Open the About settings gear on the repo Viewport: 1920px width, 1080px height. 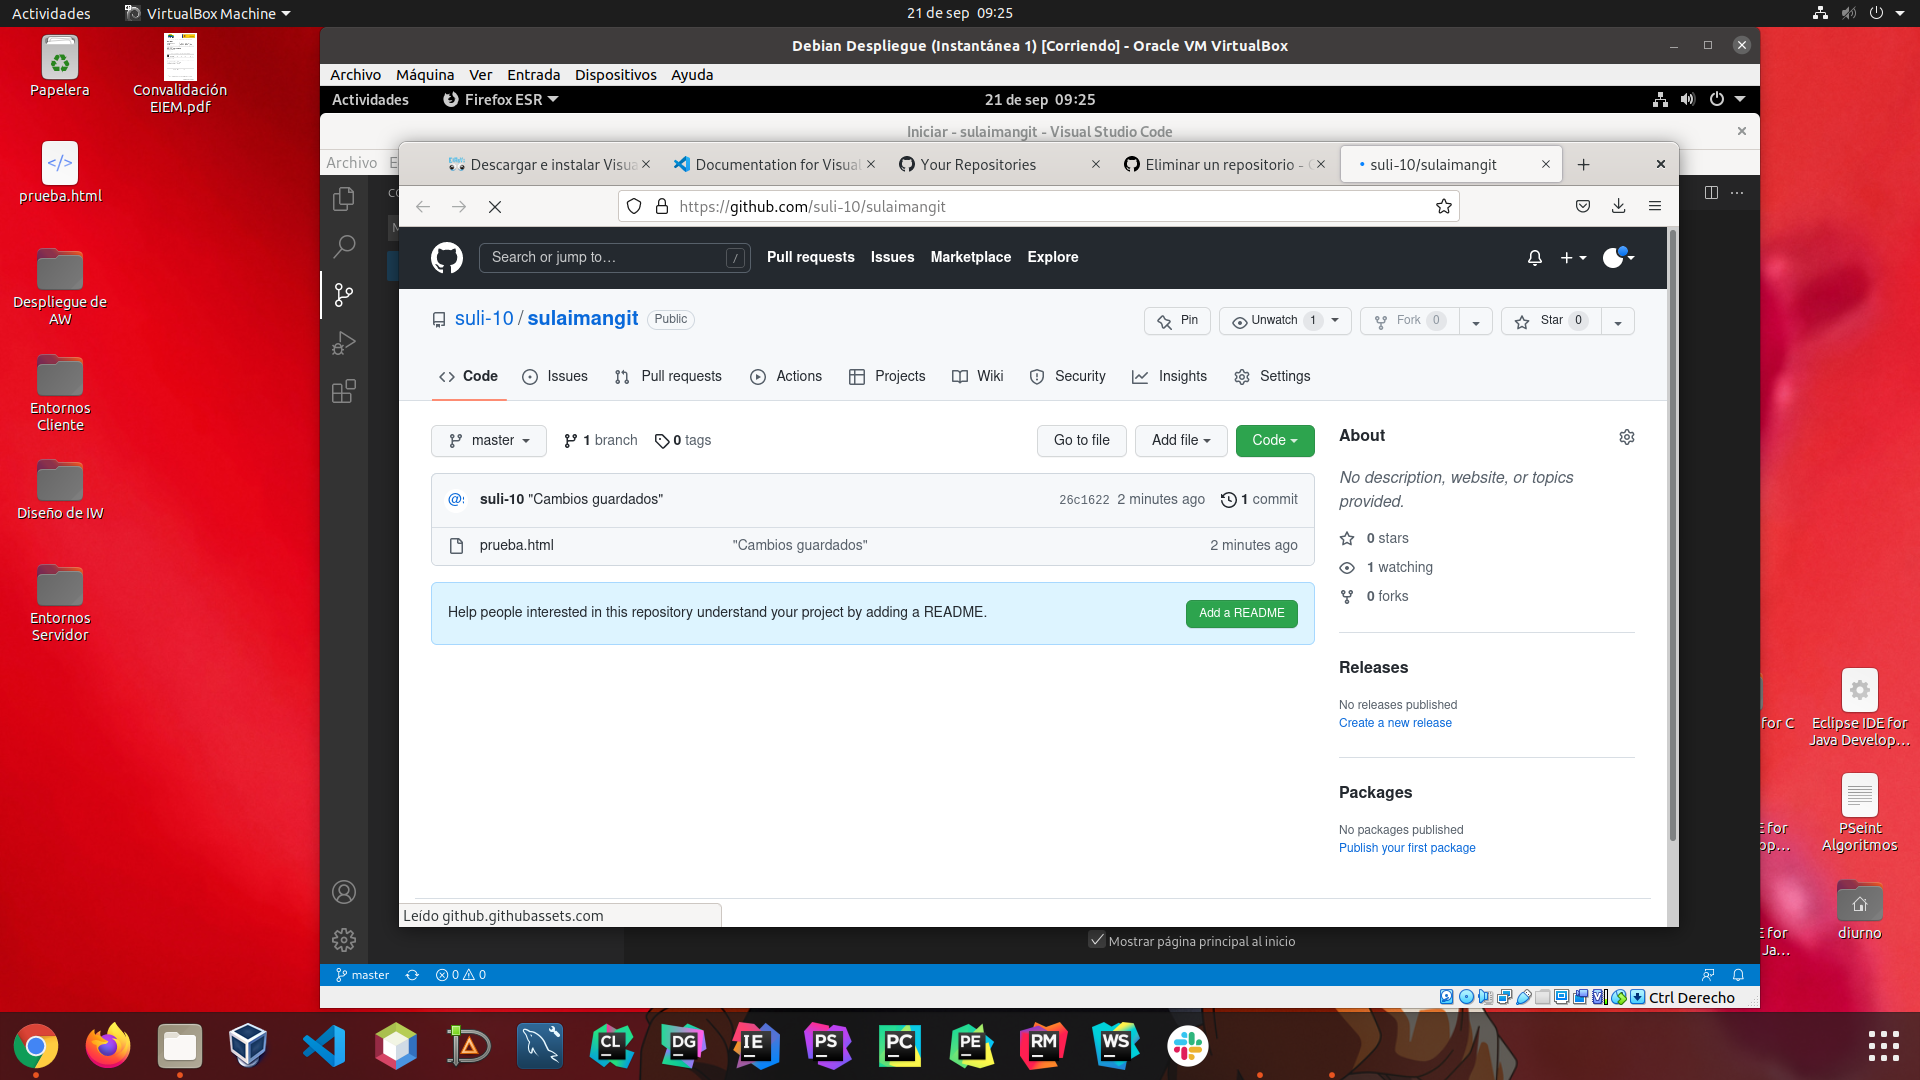pyautogui.click(x=1626, y=437)
